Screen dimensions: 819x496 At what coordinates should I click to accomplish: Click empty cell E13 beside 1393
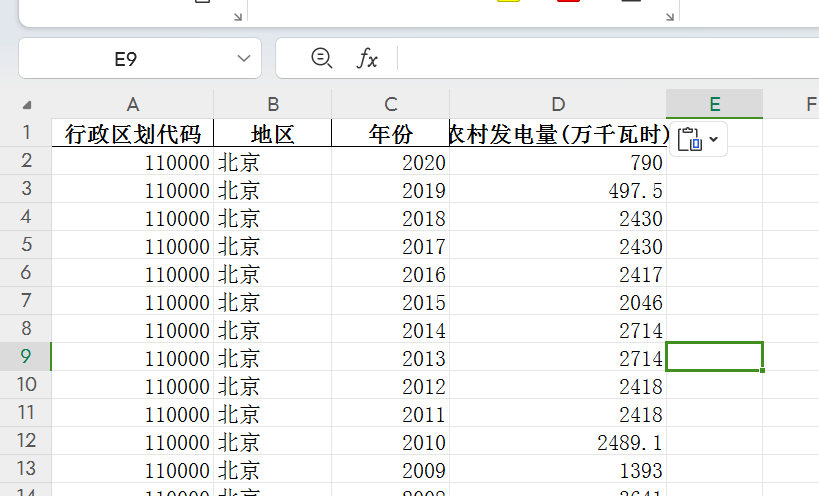[x=715, y=469]
